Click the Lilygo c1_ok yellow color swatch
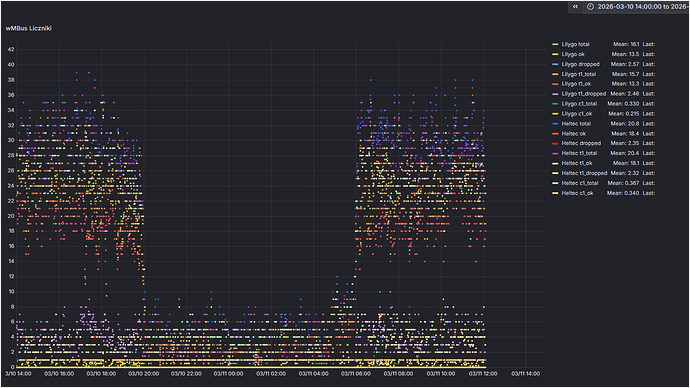This screenshot has width=690, height=388. click(555, 113)
